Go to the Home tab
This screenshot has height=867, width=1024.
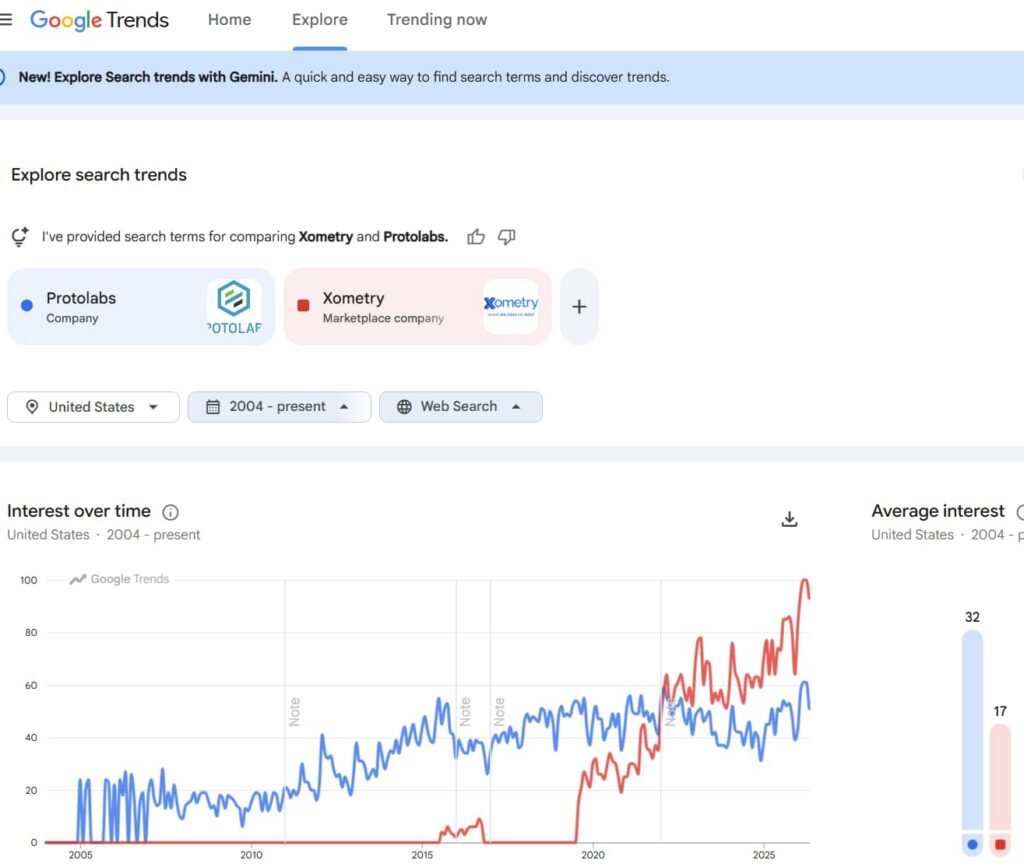point(229,20)
